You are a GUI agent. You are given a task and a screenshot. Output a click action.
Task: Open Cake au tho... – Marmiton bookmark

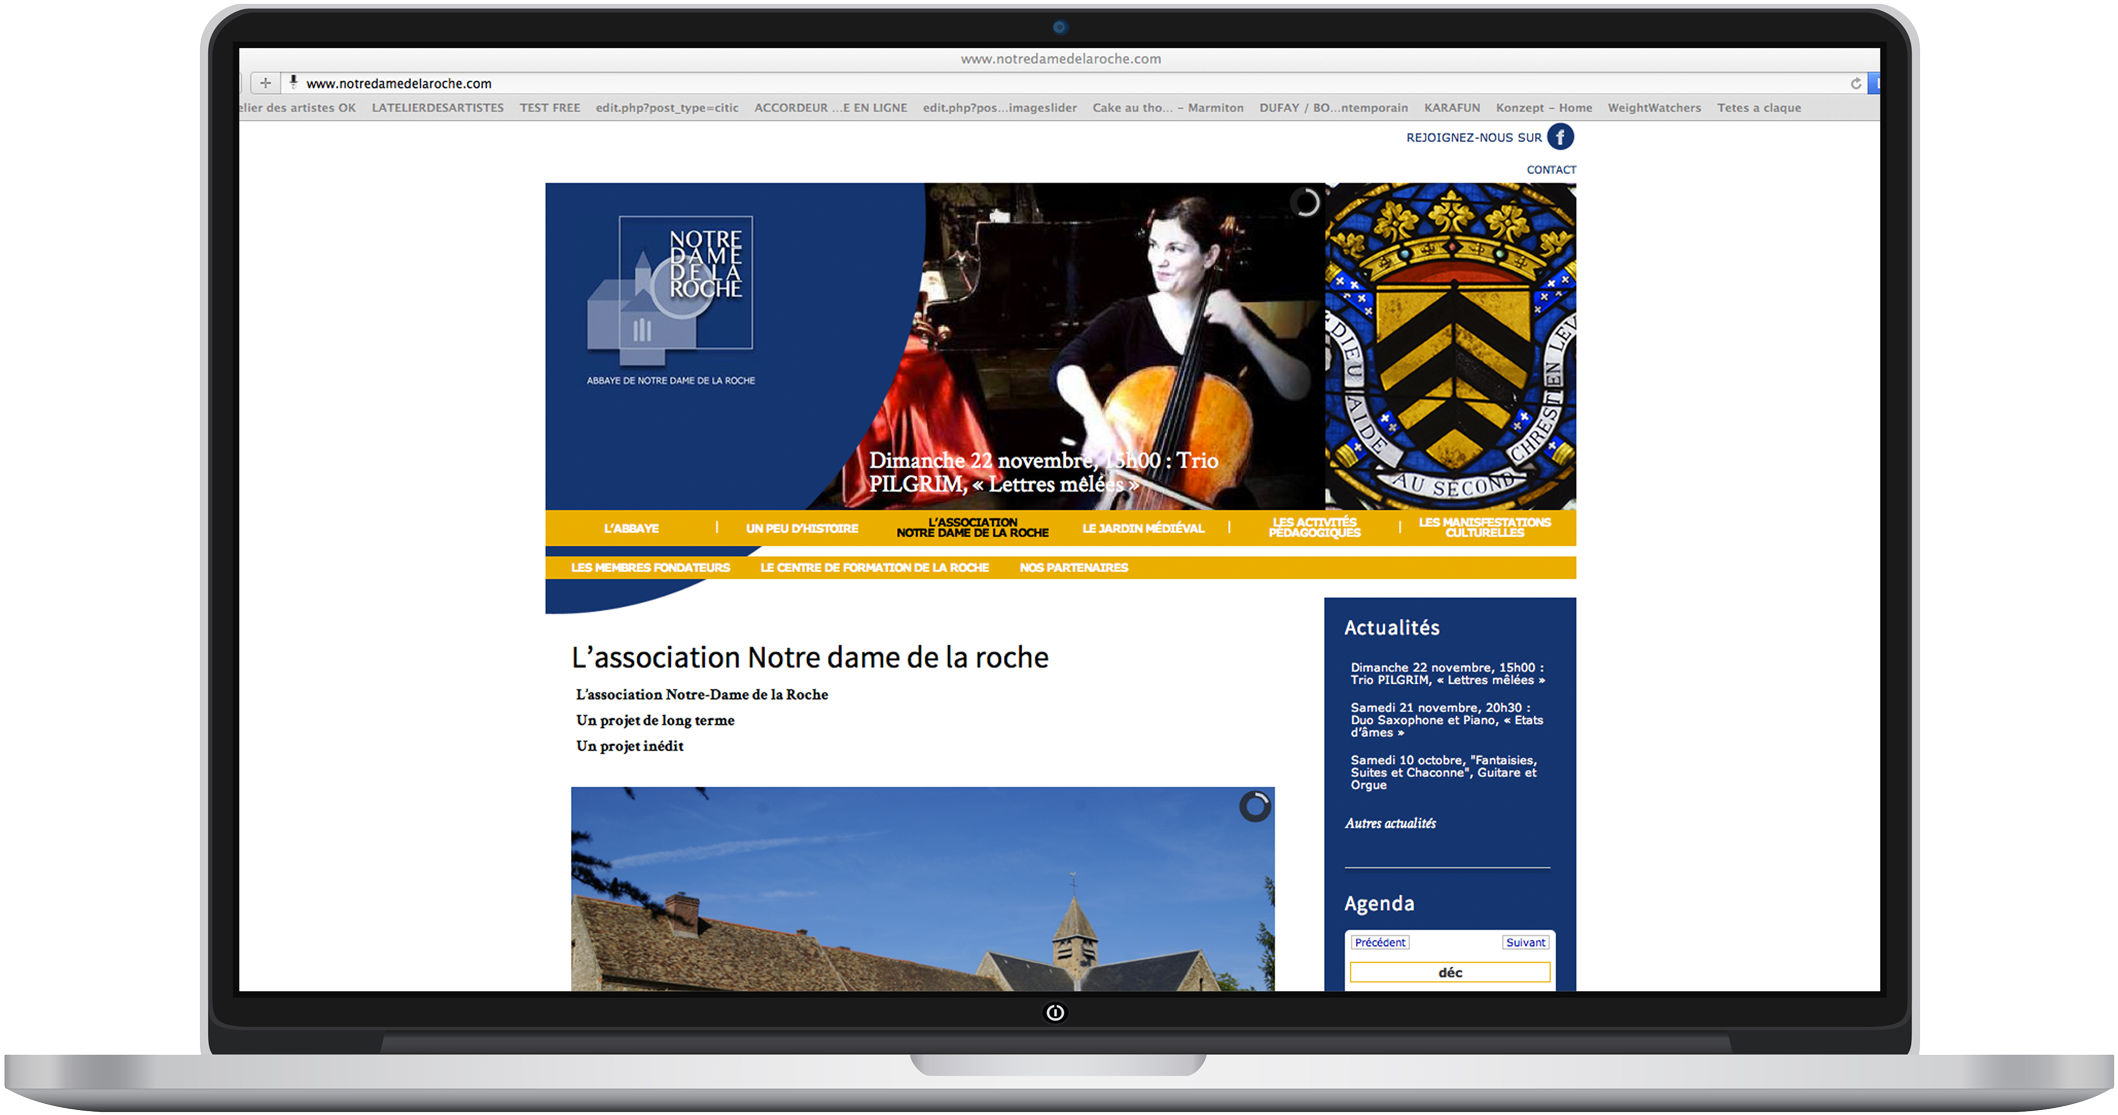point(1168,108)
